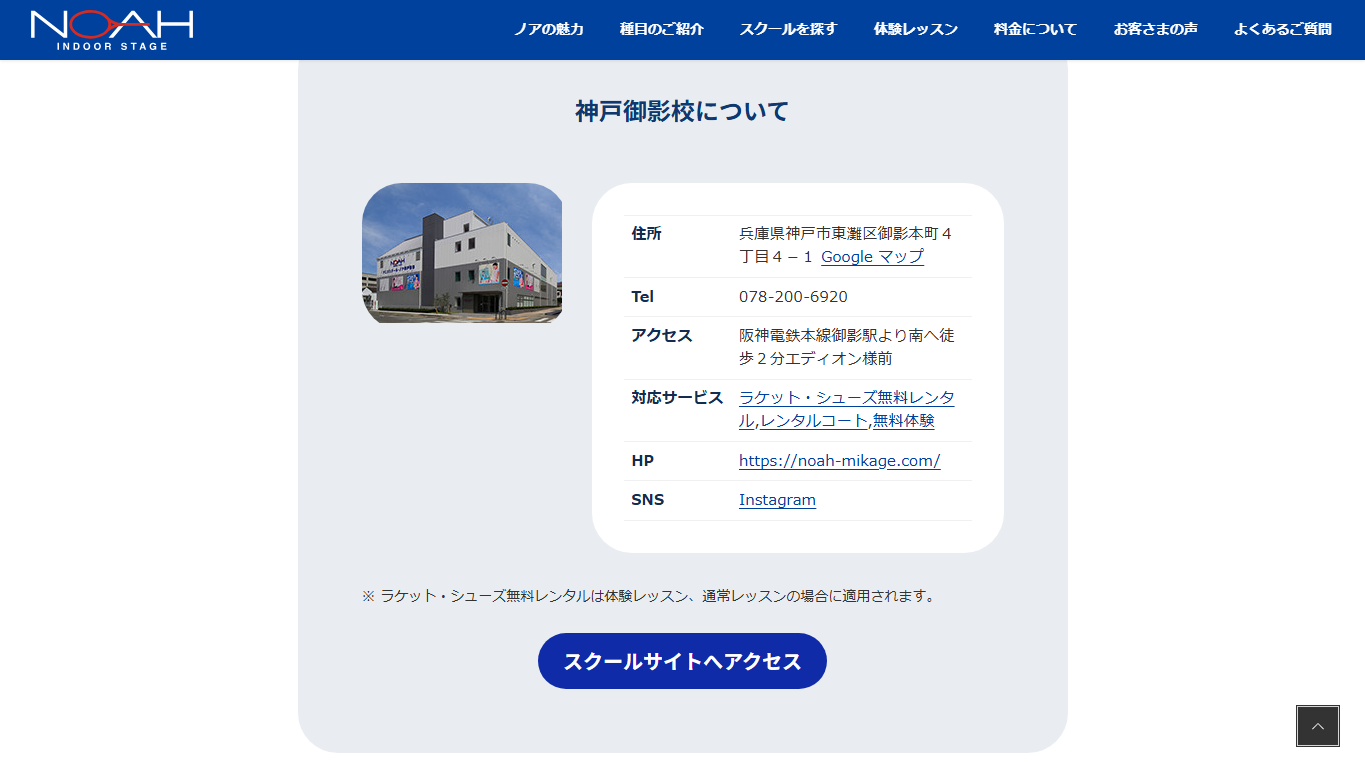
Task: Open the ノアの魅力 menu item
Action: tap(549, 29)
